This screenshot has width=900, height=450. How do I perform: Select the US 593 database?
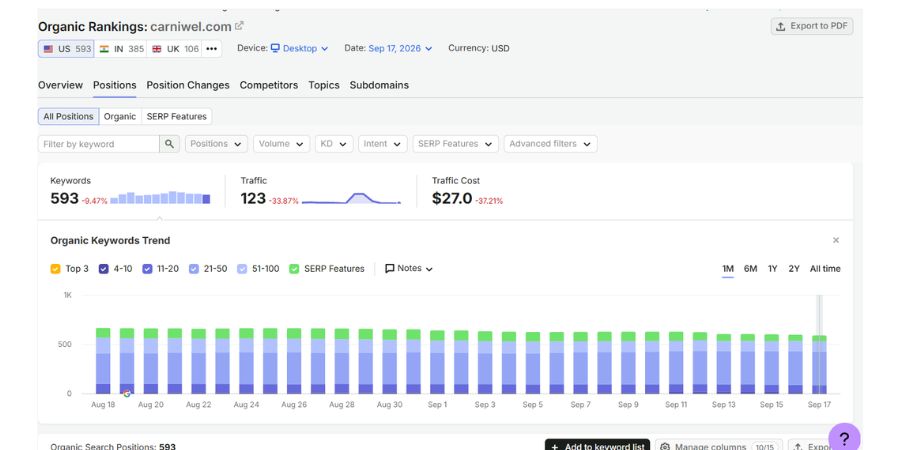point(66,49)
